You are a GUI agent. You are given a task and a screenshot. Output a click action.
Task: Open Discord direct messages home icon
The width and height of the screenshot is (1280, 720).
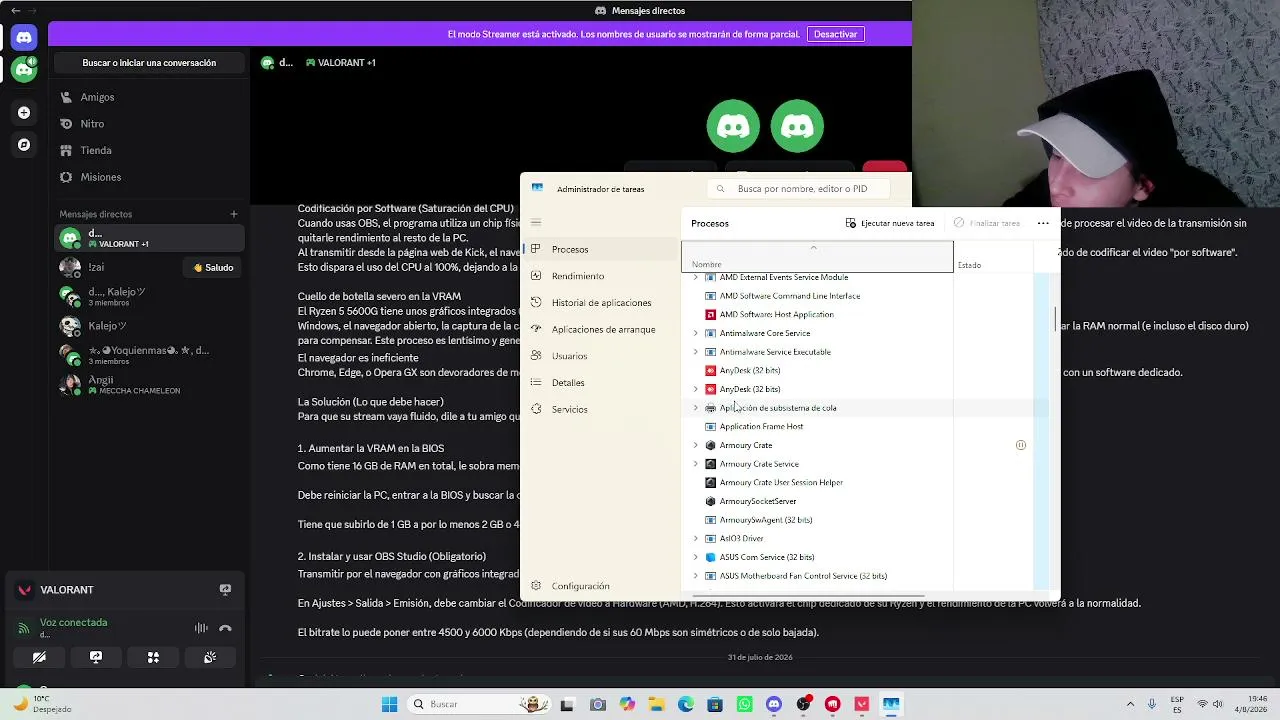click(x=24, y=37)
